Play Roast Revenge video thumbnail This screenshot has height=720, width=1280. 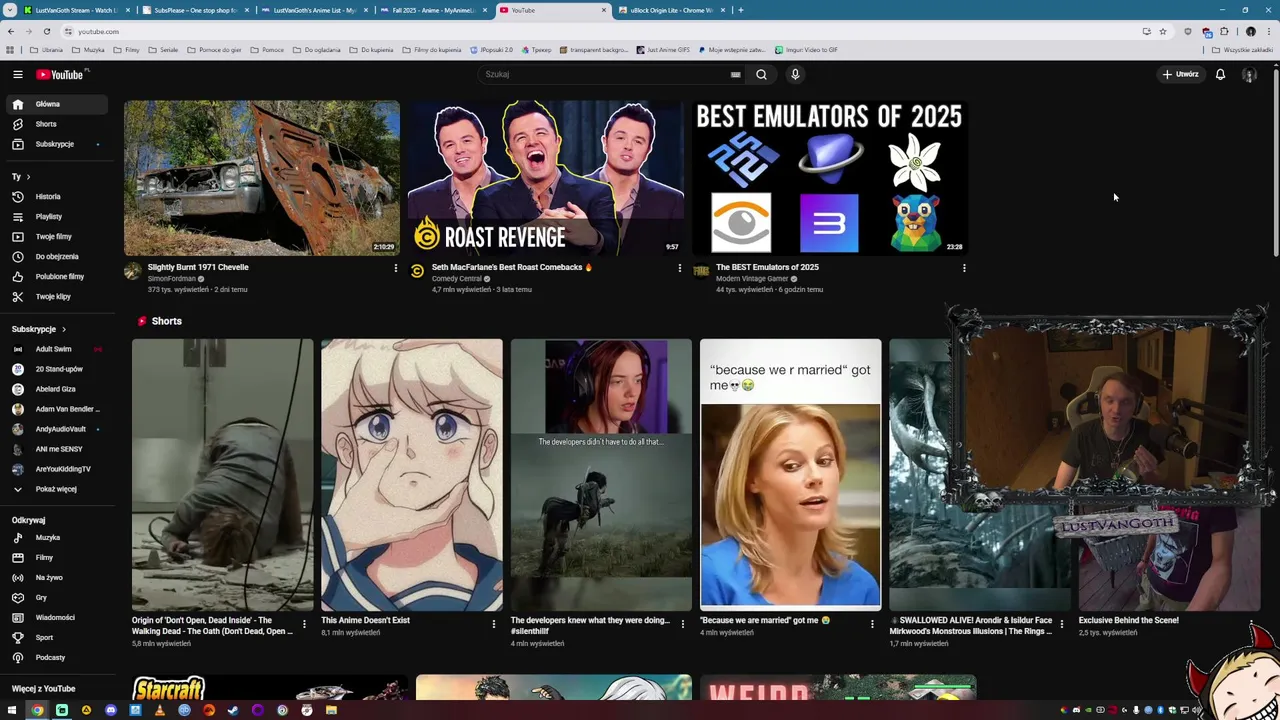tap(546, 178)
